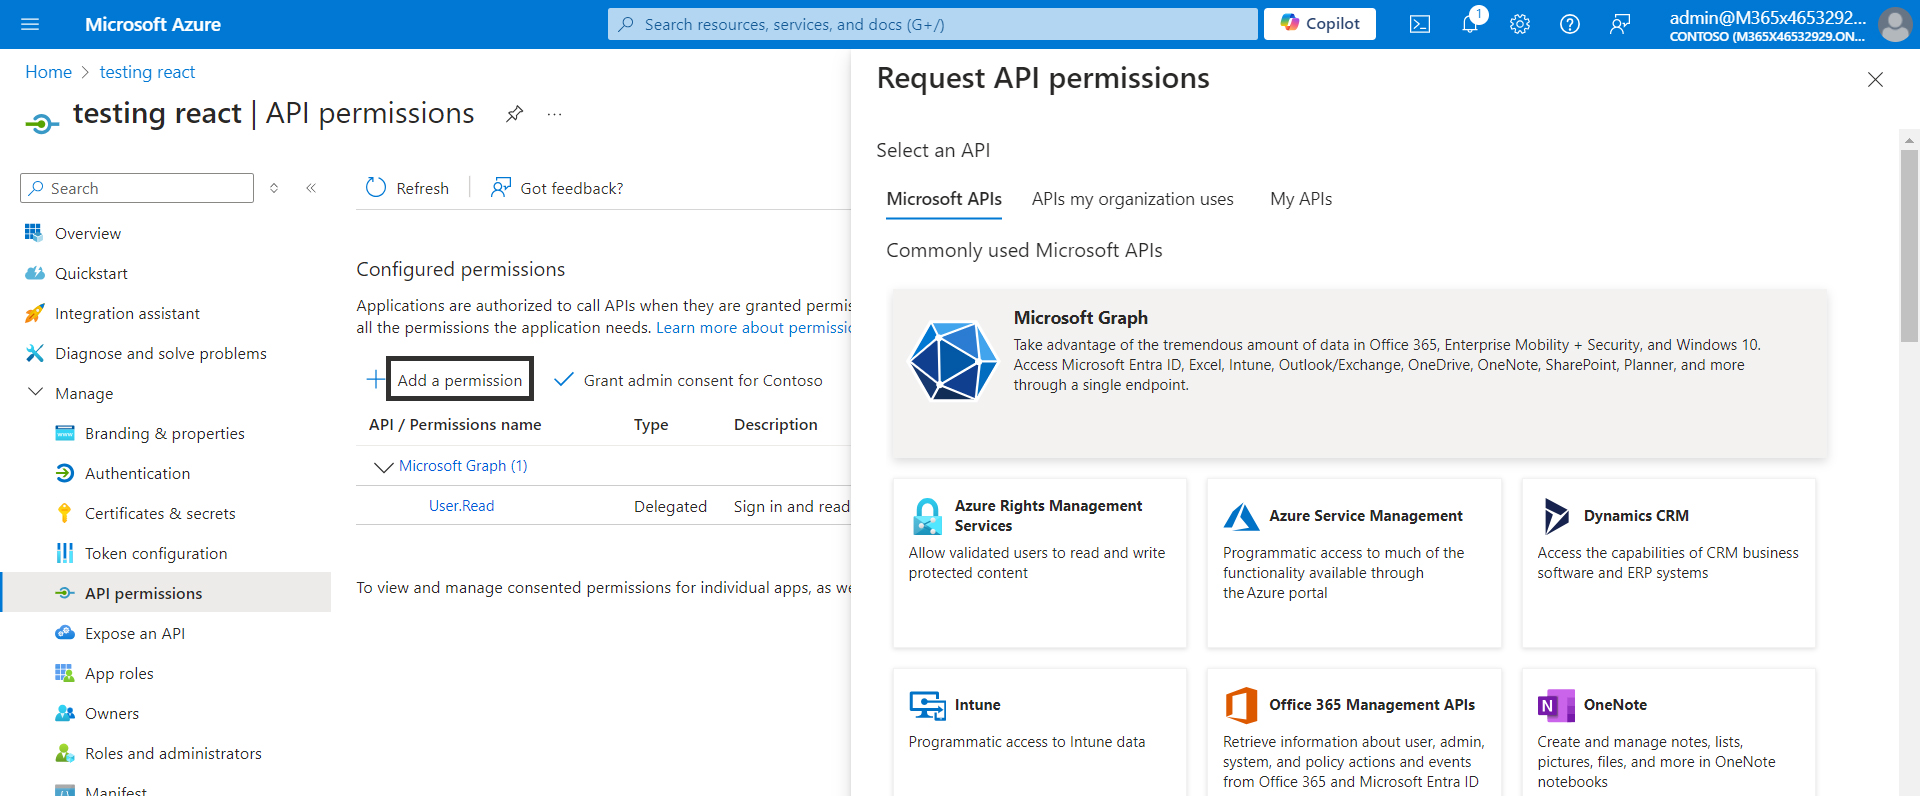Select the Microsoft Graph API card
This screenshot has width=1920, height=796.
[x=1359, y=374]
